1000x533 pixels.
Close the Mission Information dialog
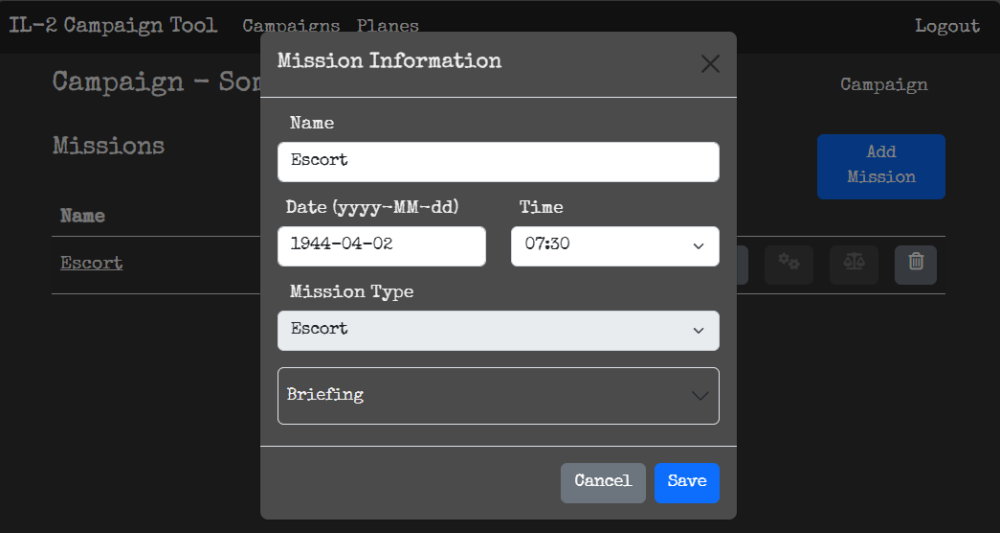pos(710,65)
